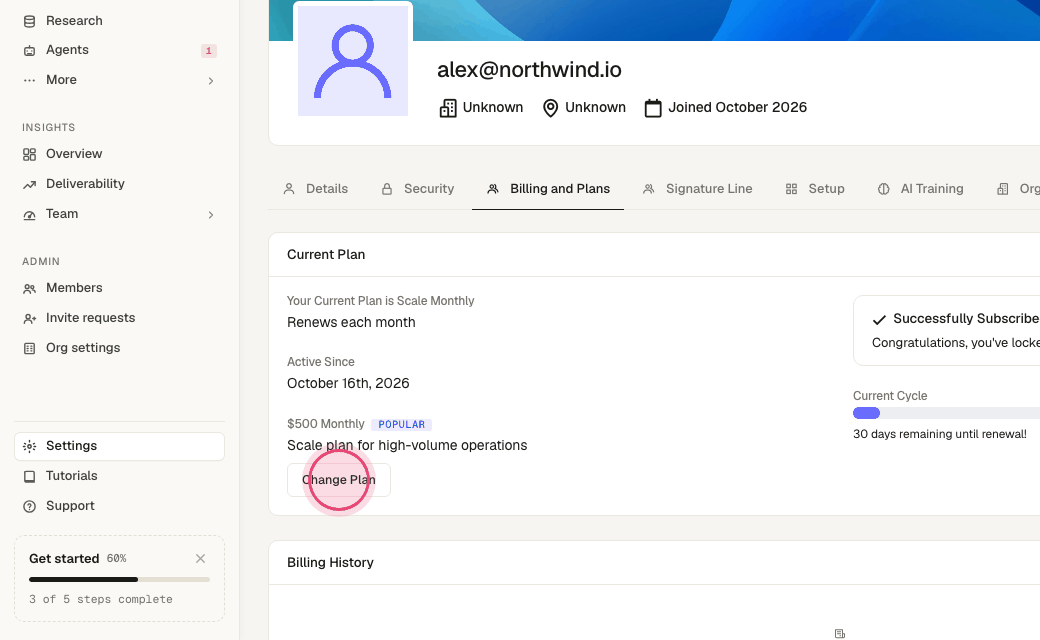This screenshot has height=640, width=1040.
Task: Click the Support question mark icon
Action: tap(29, 506)
